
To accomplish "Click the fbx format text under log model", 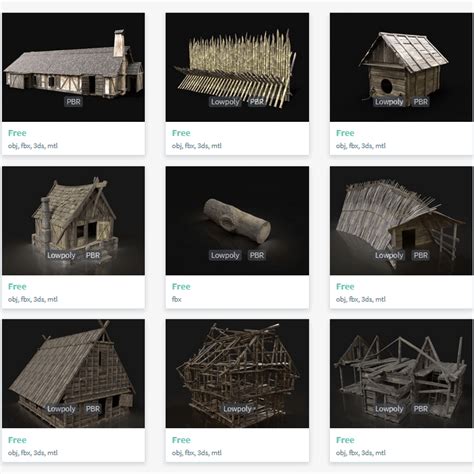I will pos(177,299).
